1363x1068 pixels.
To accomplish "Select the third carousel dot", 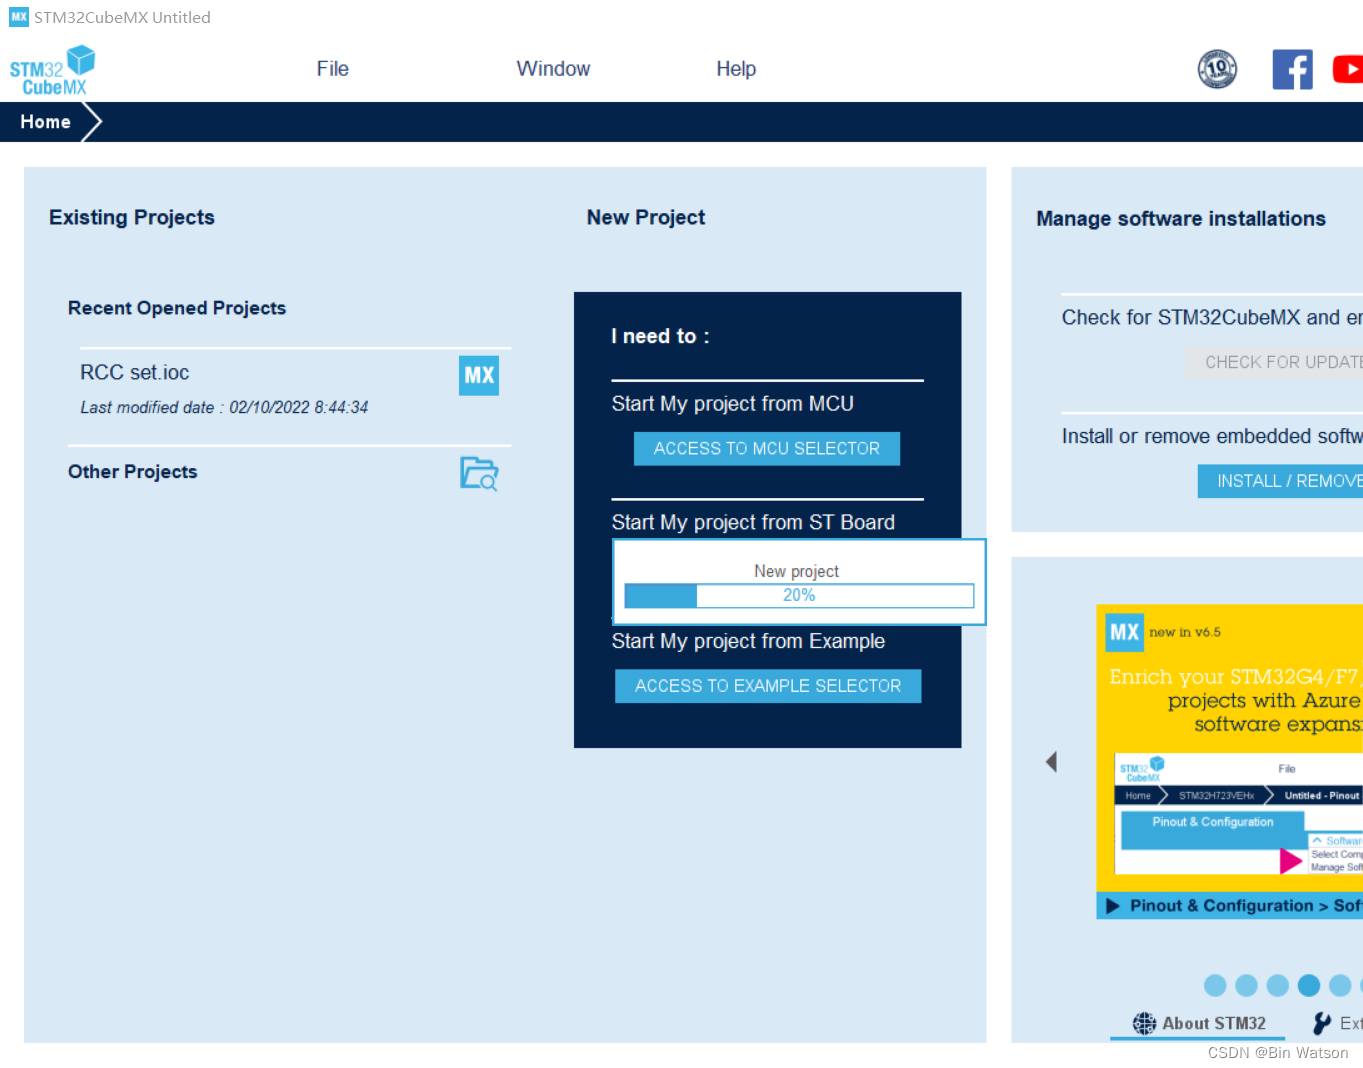I will pos(1277,985).
